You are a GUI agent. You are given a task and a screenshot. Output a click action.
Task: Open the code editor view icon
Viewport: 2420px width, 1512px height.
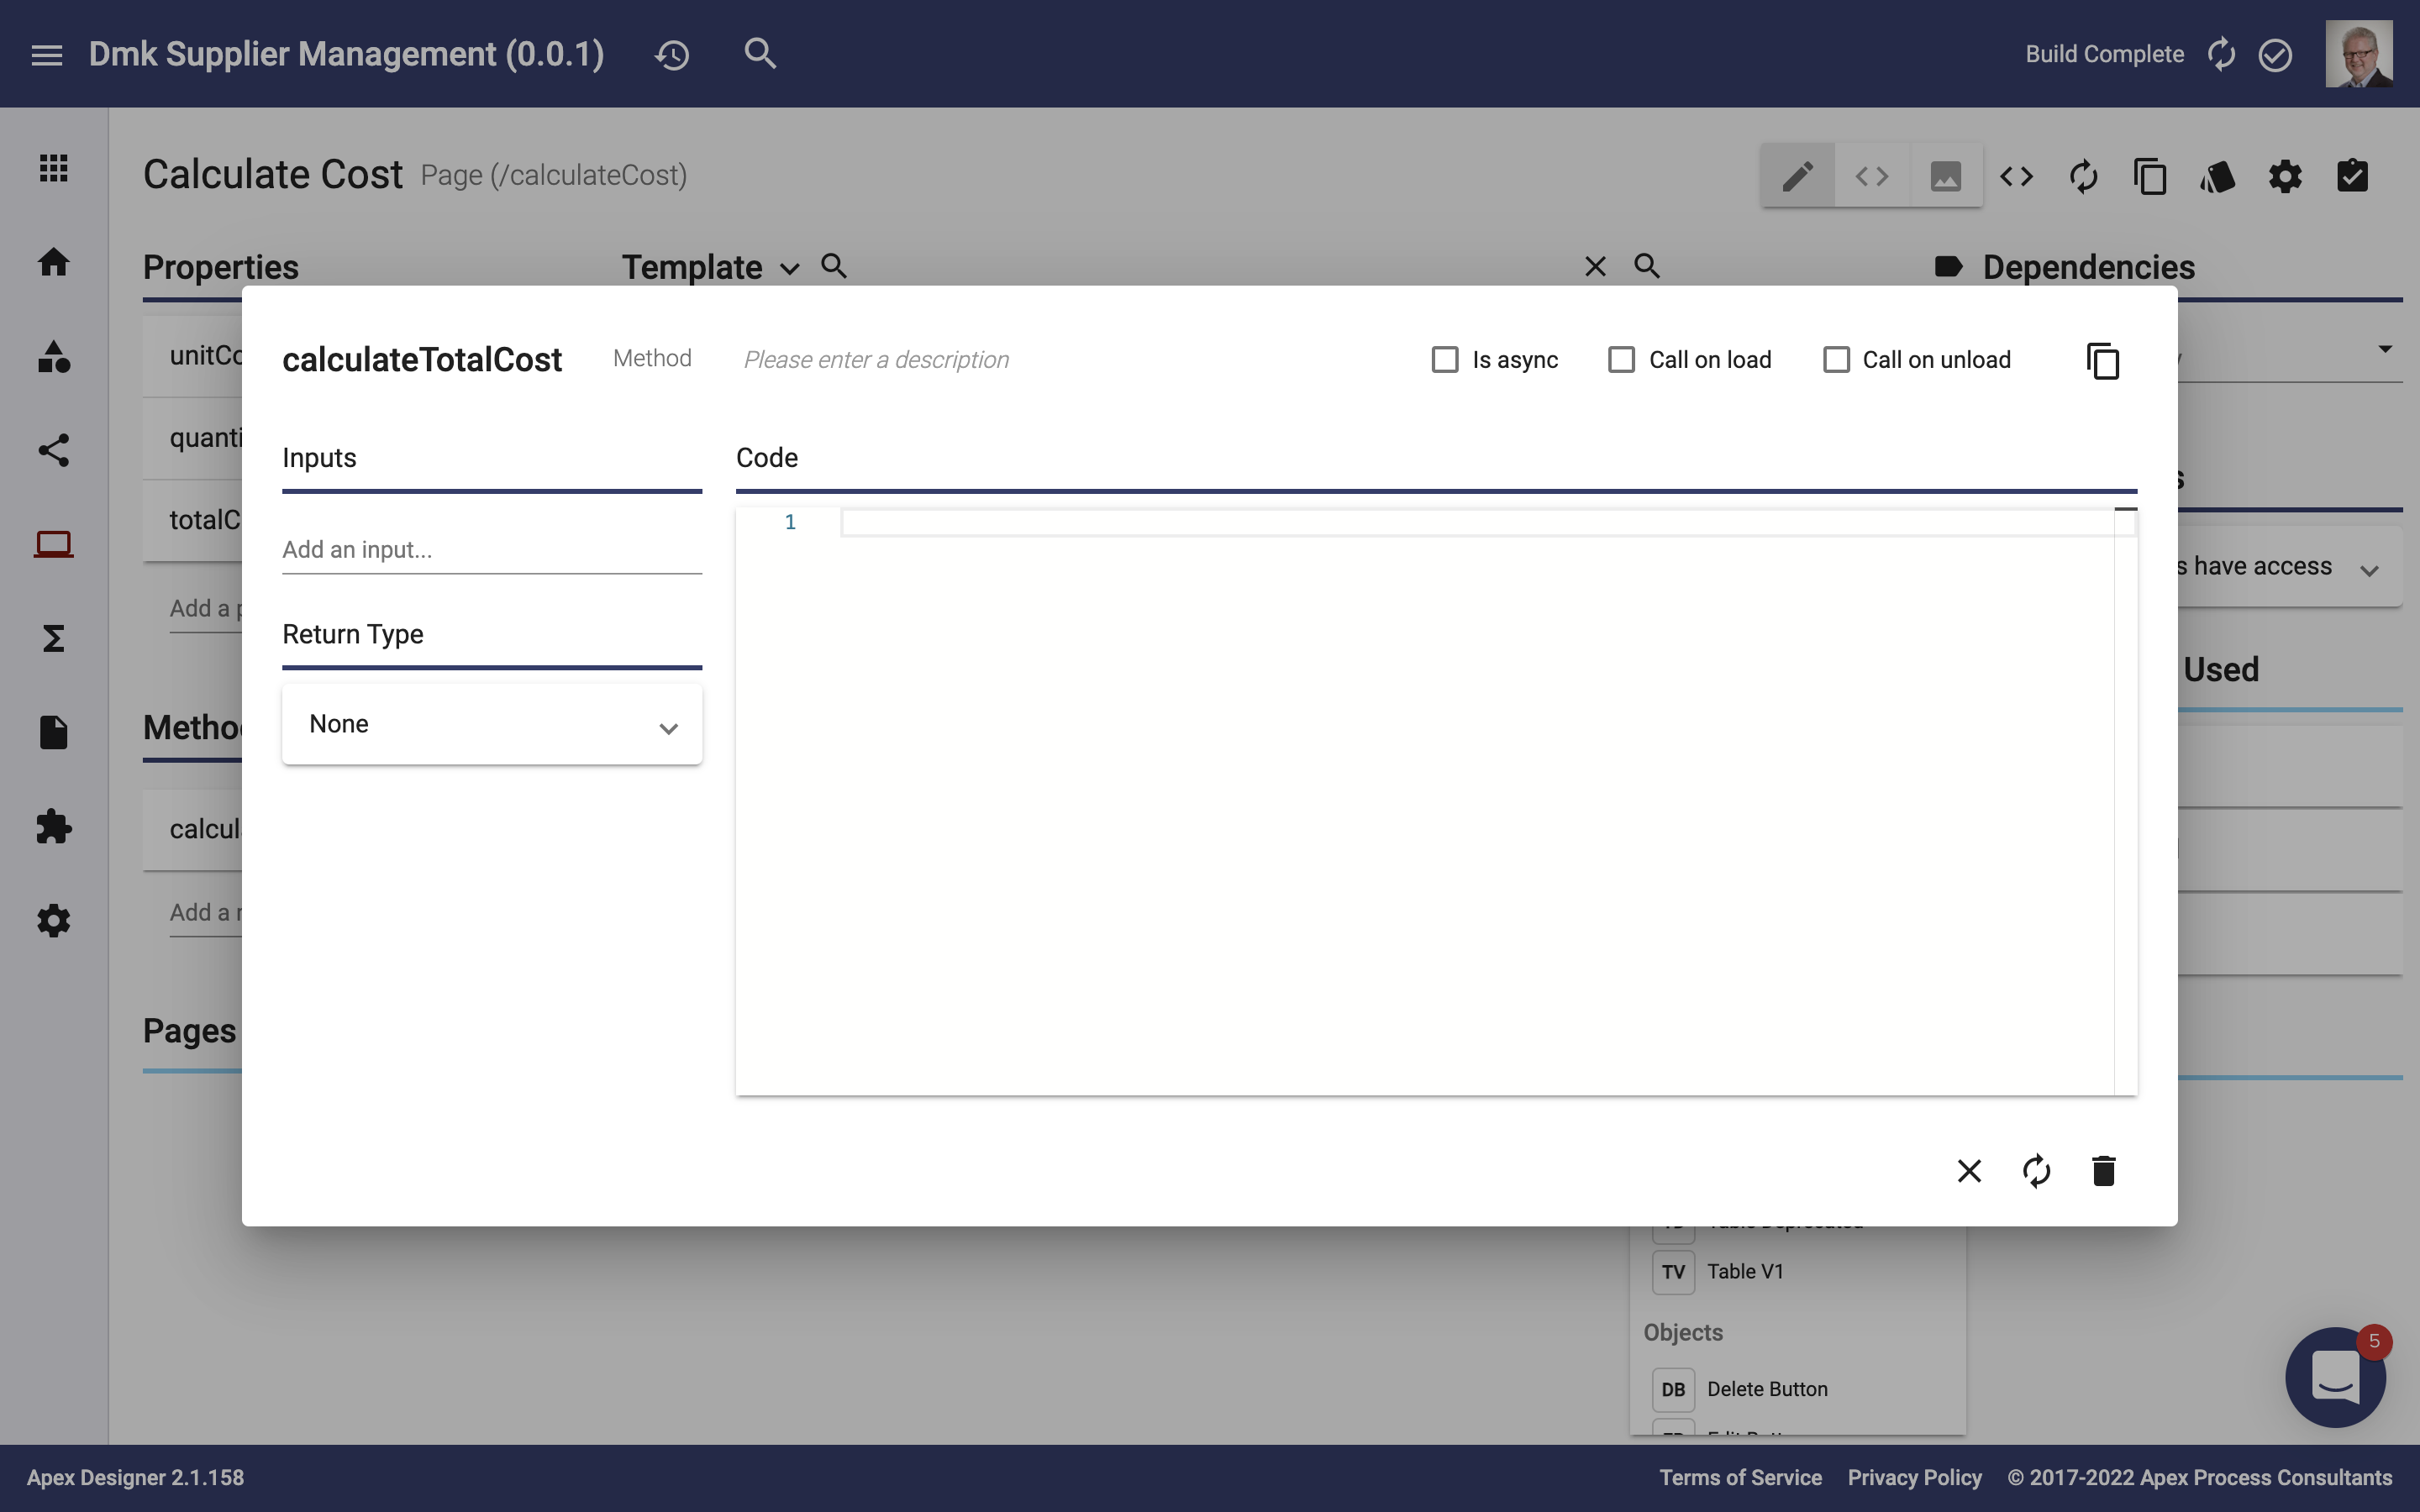click(x=1871, y=174)
